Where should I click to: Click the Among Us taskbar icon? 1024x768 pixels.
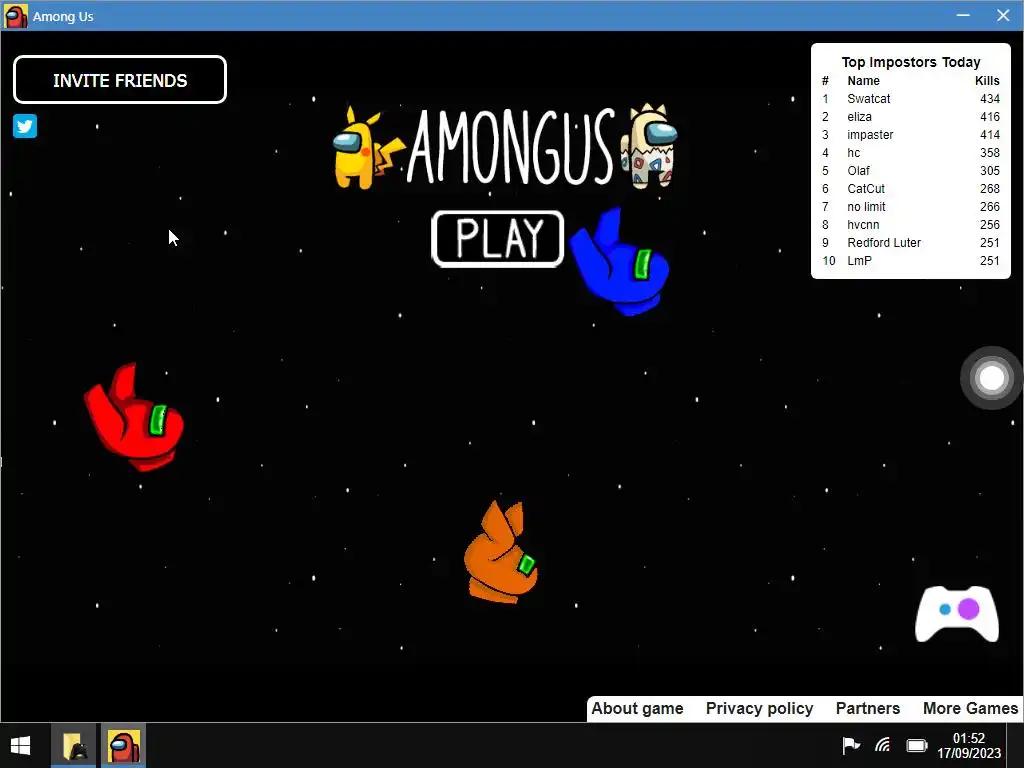click(x=124, y=745)
